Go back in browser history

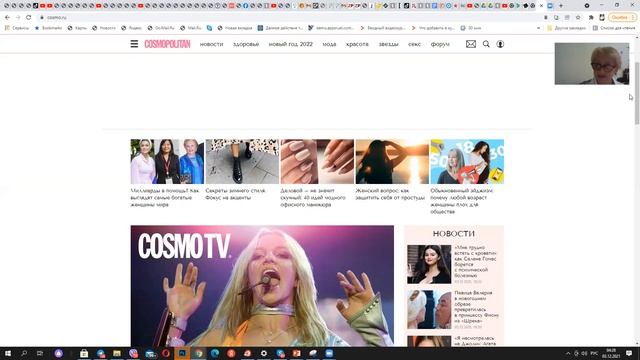[7, 17]
